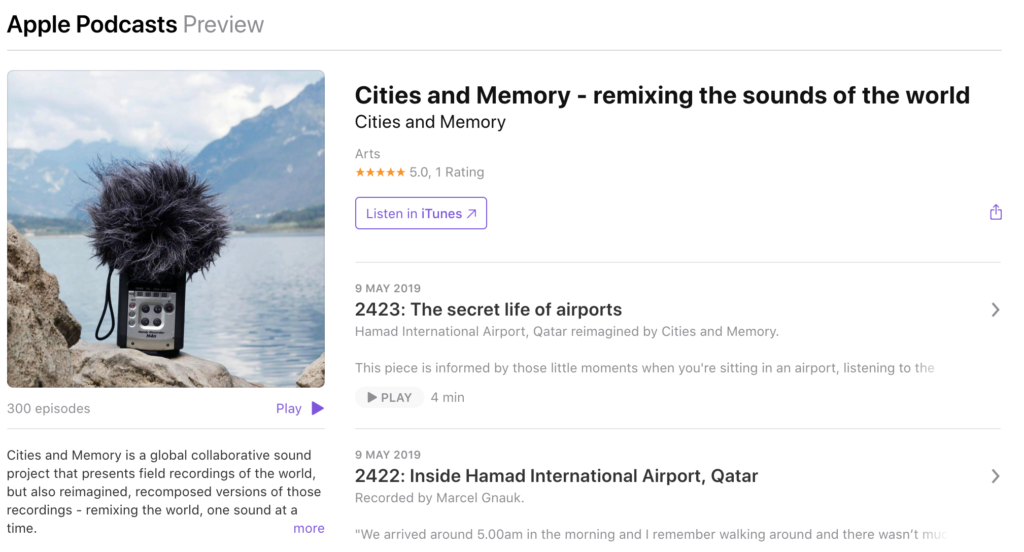Play episode 2423 using PLAY button
This screenshot has width=1024, height=552.
point(389,397)
